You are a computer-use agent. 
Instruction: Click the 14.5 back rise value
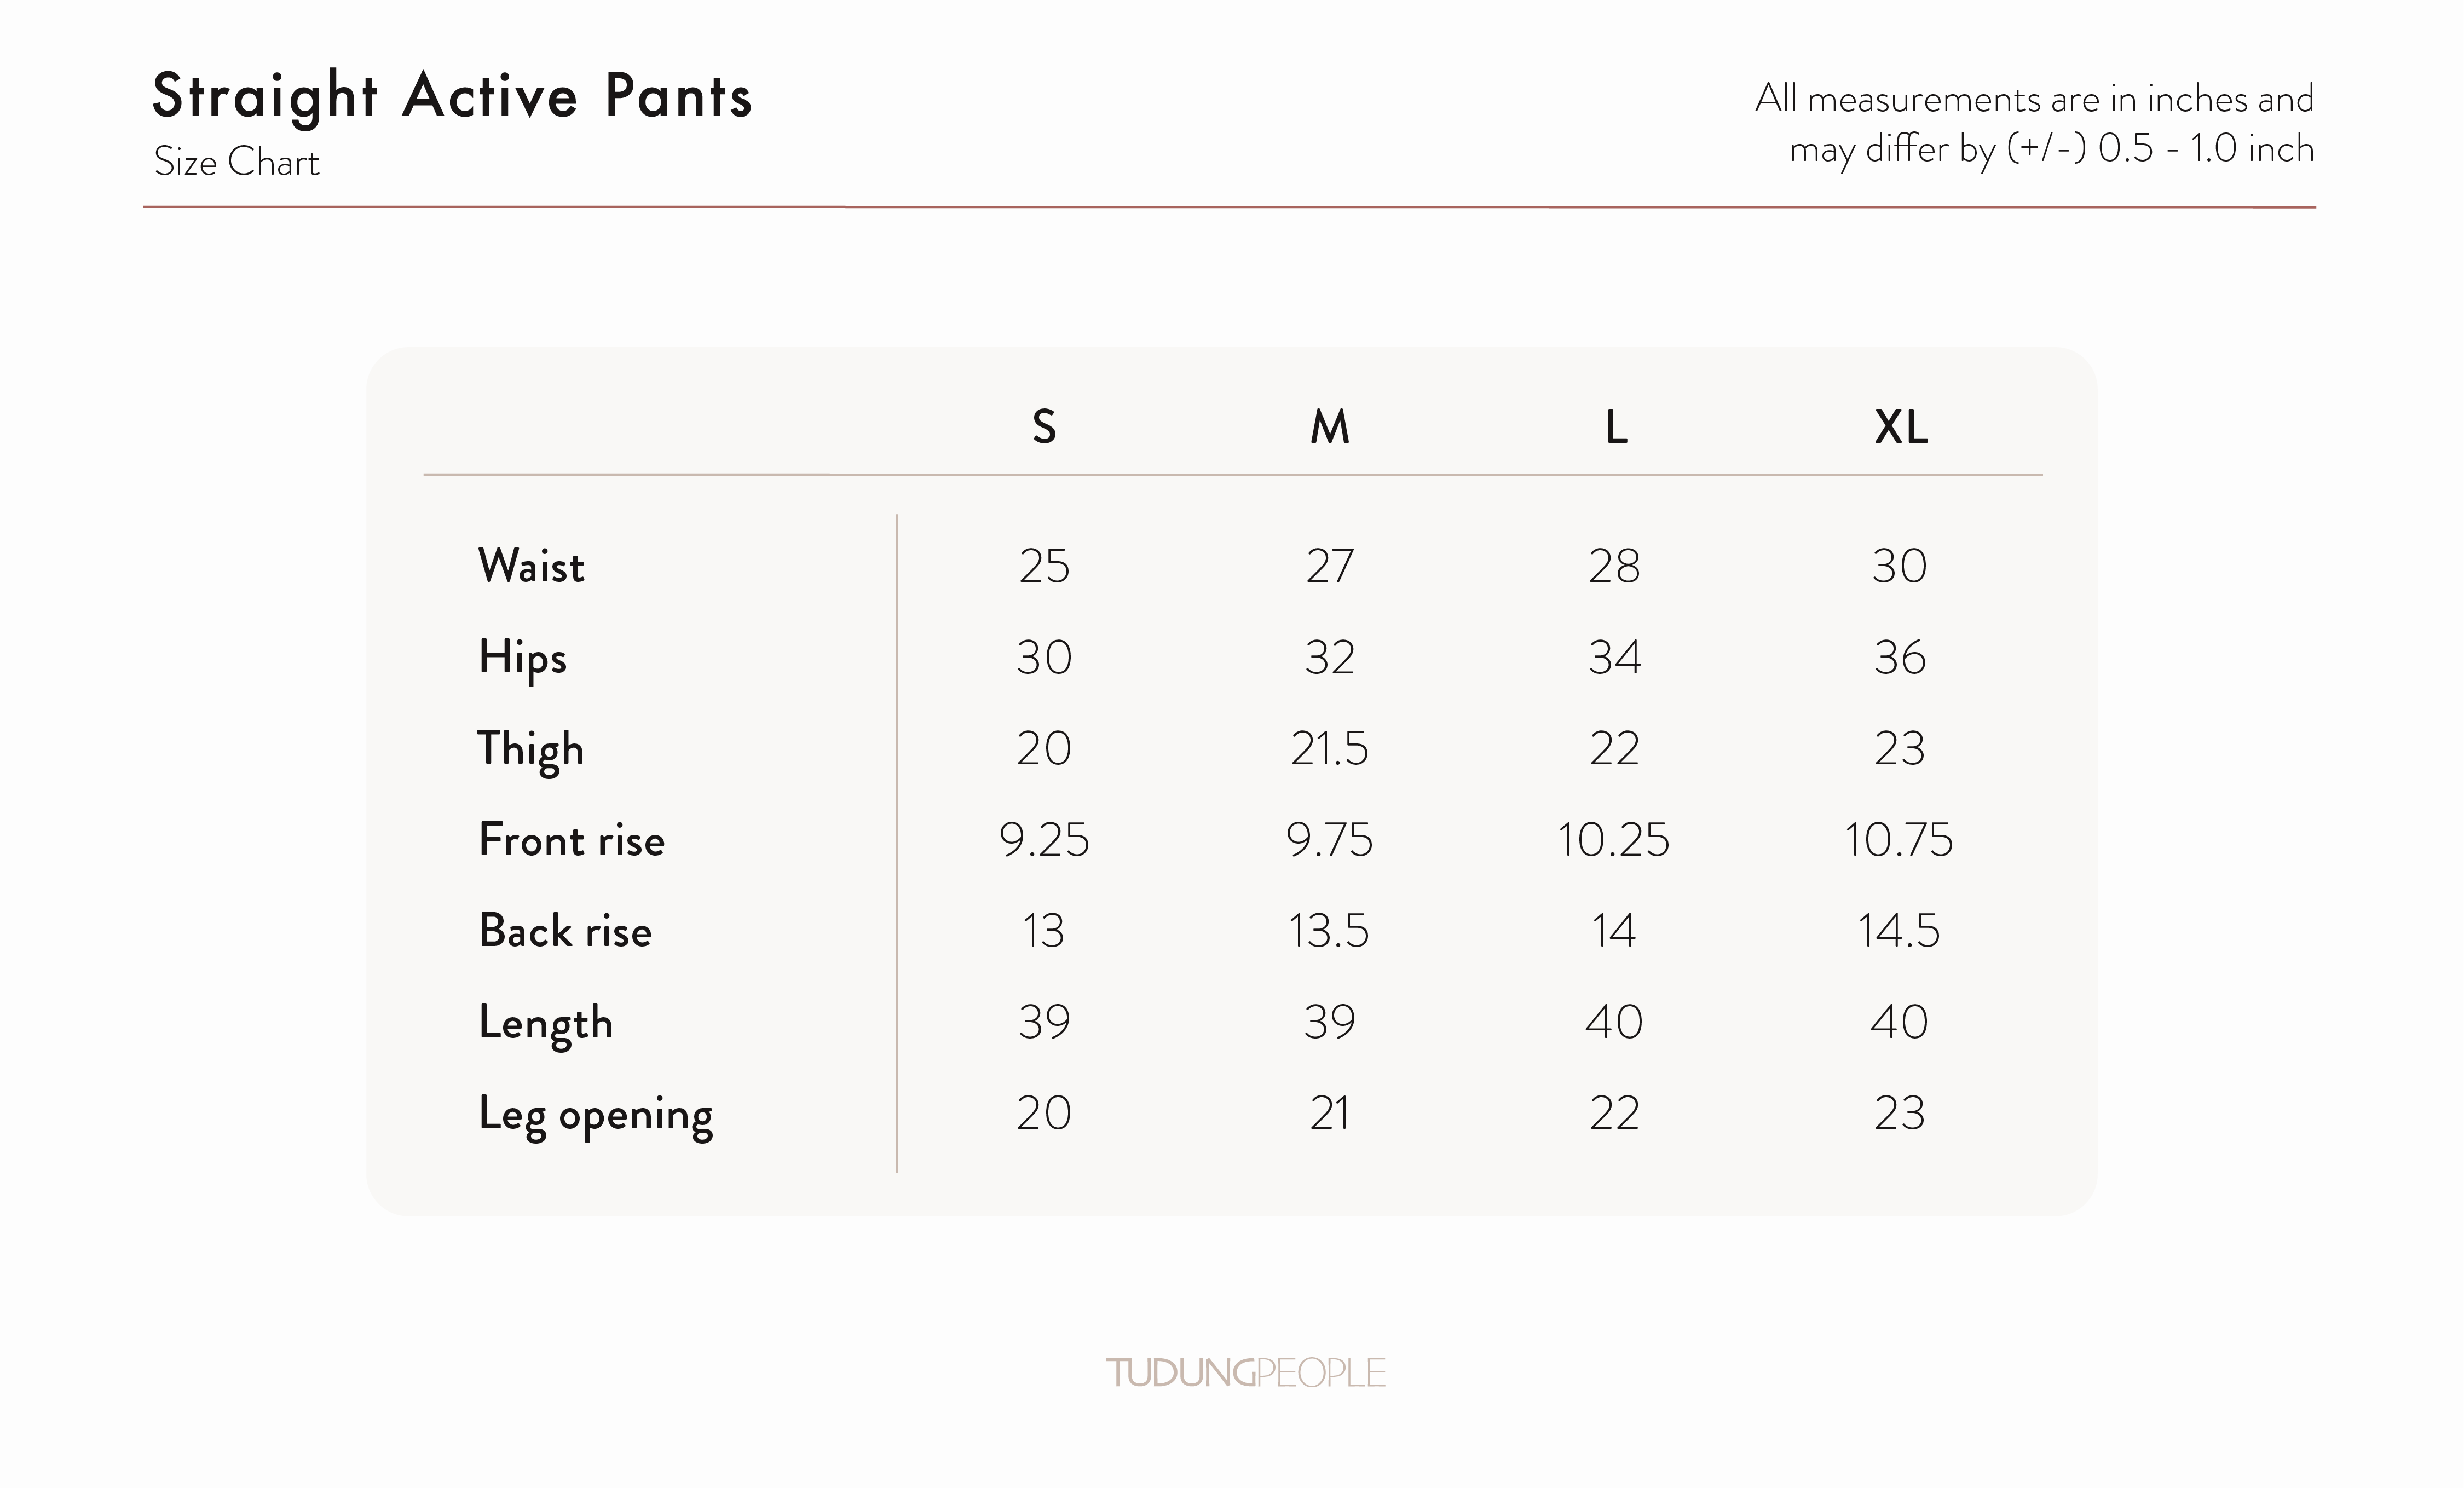click(1898, 931)
